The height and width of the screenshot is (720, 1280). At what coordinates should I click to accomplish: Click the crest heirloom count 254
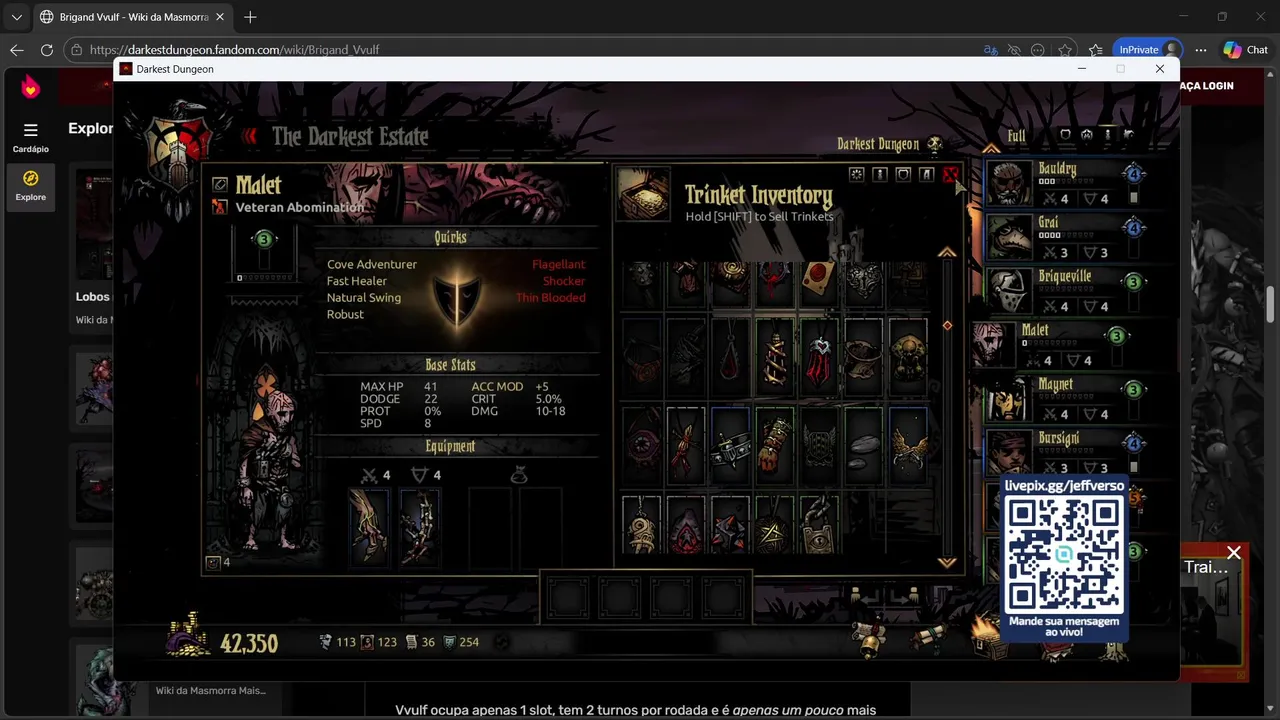[461, 642]
